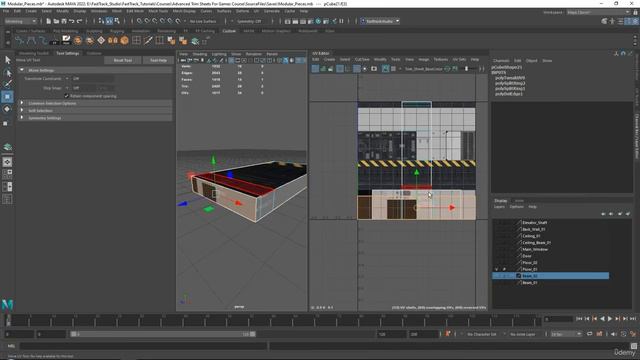Go to start of playback range

580,319
